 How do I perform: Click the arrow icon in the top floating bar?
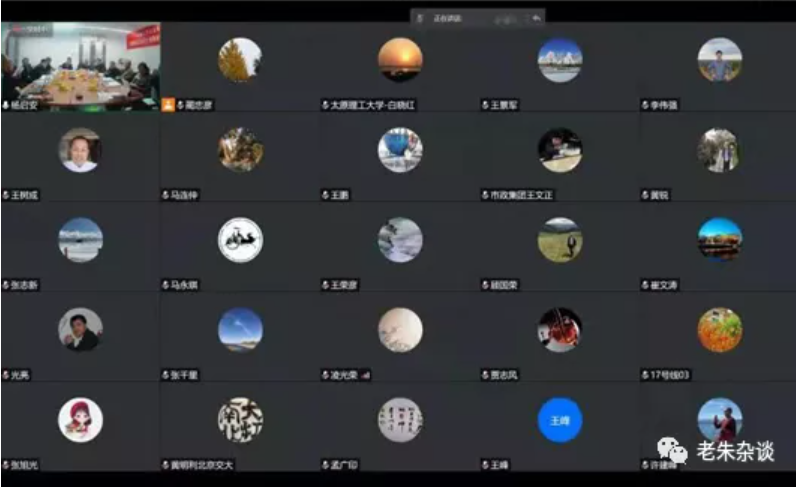(x=536, y=17)
